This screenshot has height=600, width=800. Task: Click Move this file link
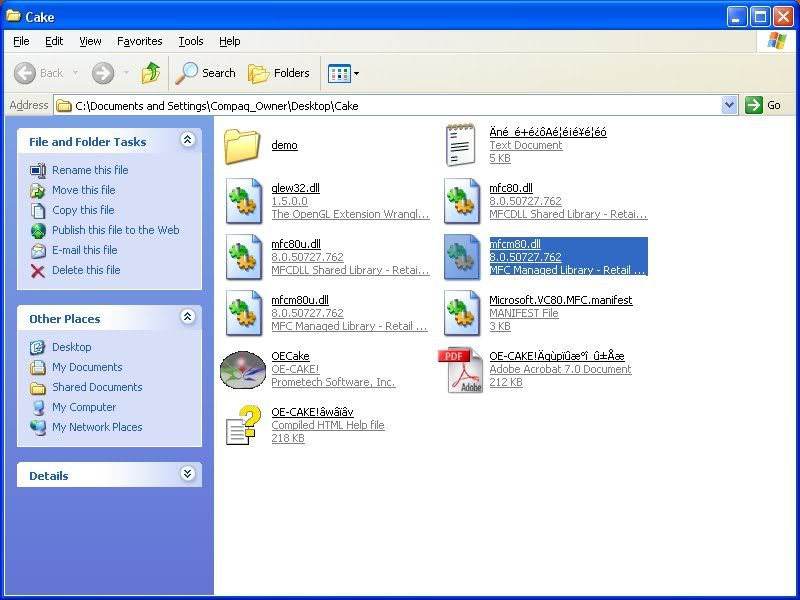[84, 190]
